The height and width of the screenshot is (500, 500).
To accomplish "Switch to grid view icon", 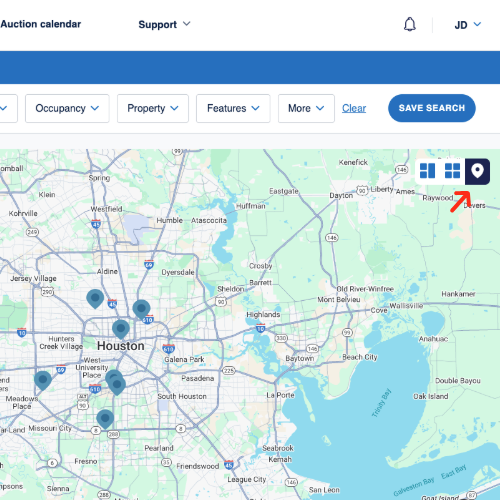I will (x=452, y=171).
